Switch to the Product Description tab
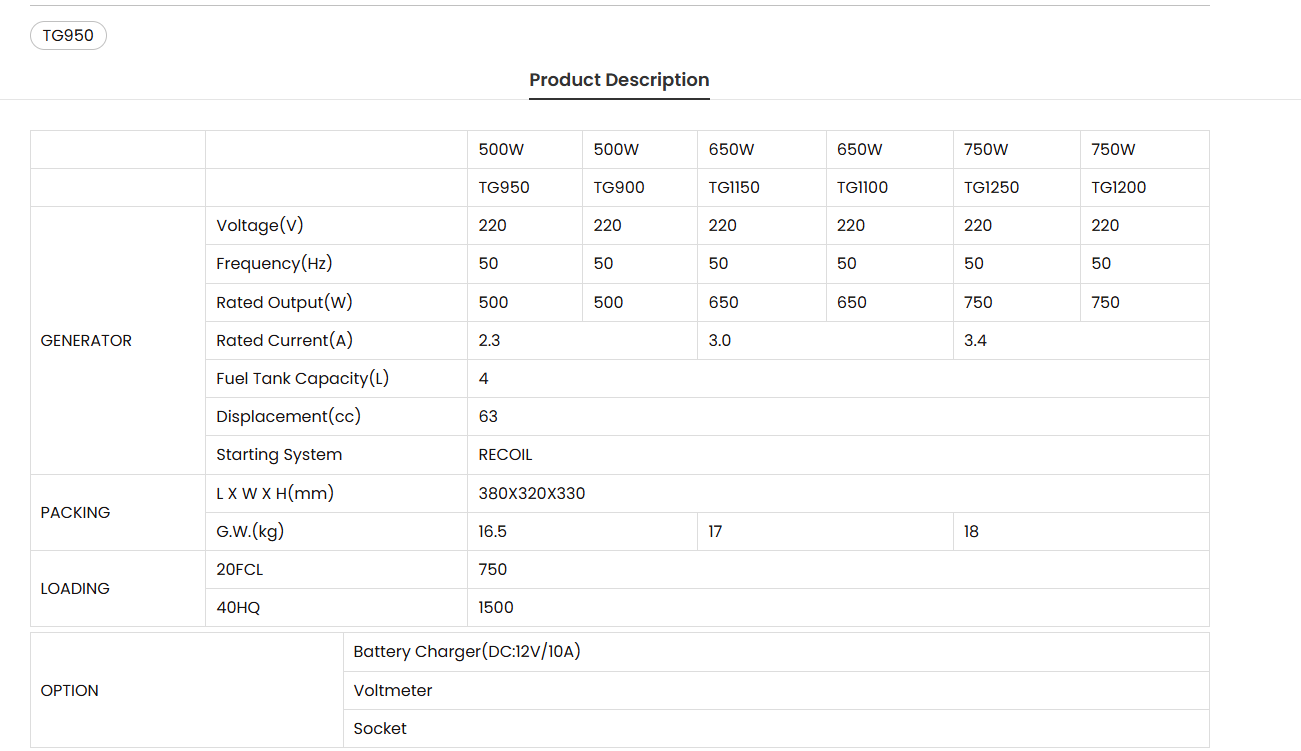 point(619,80)
